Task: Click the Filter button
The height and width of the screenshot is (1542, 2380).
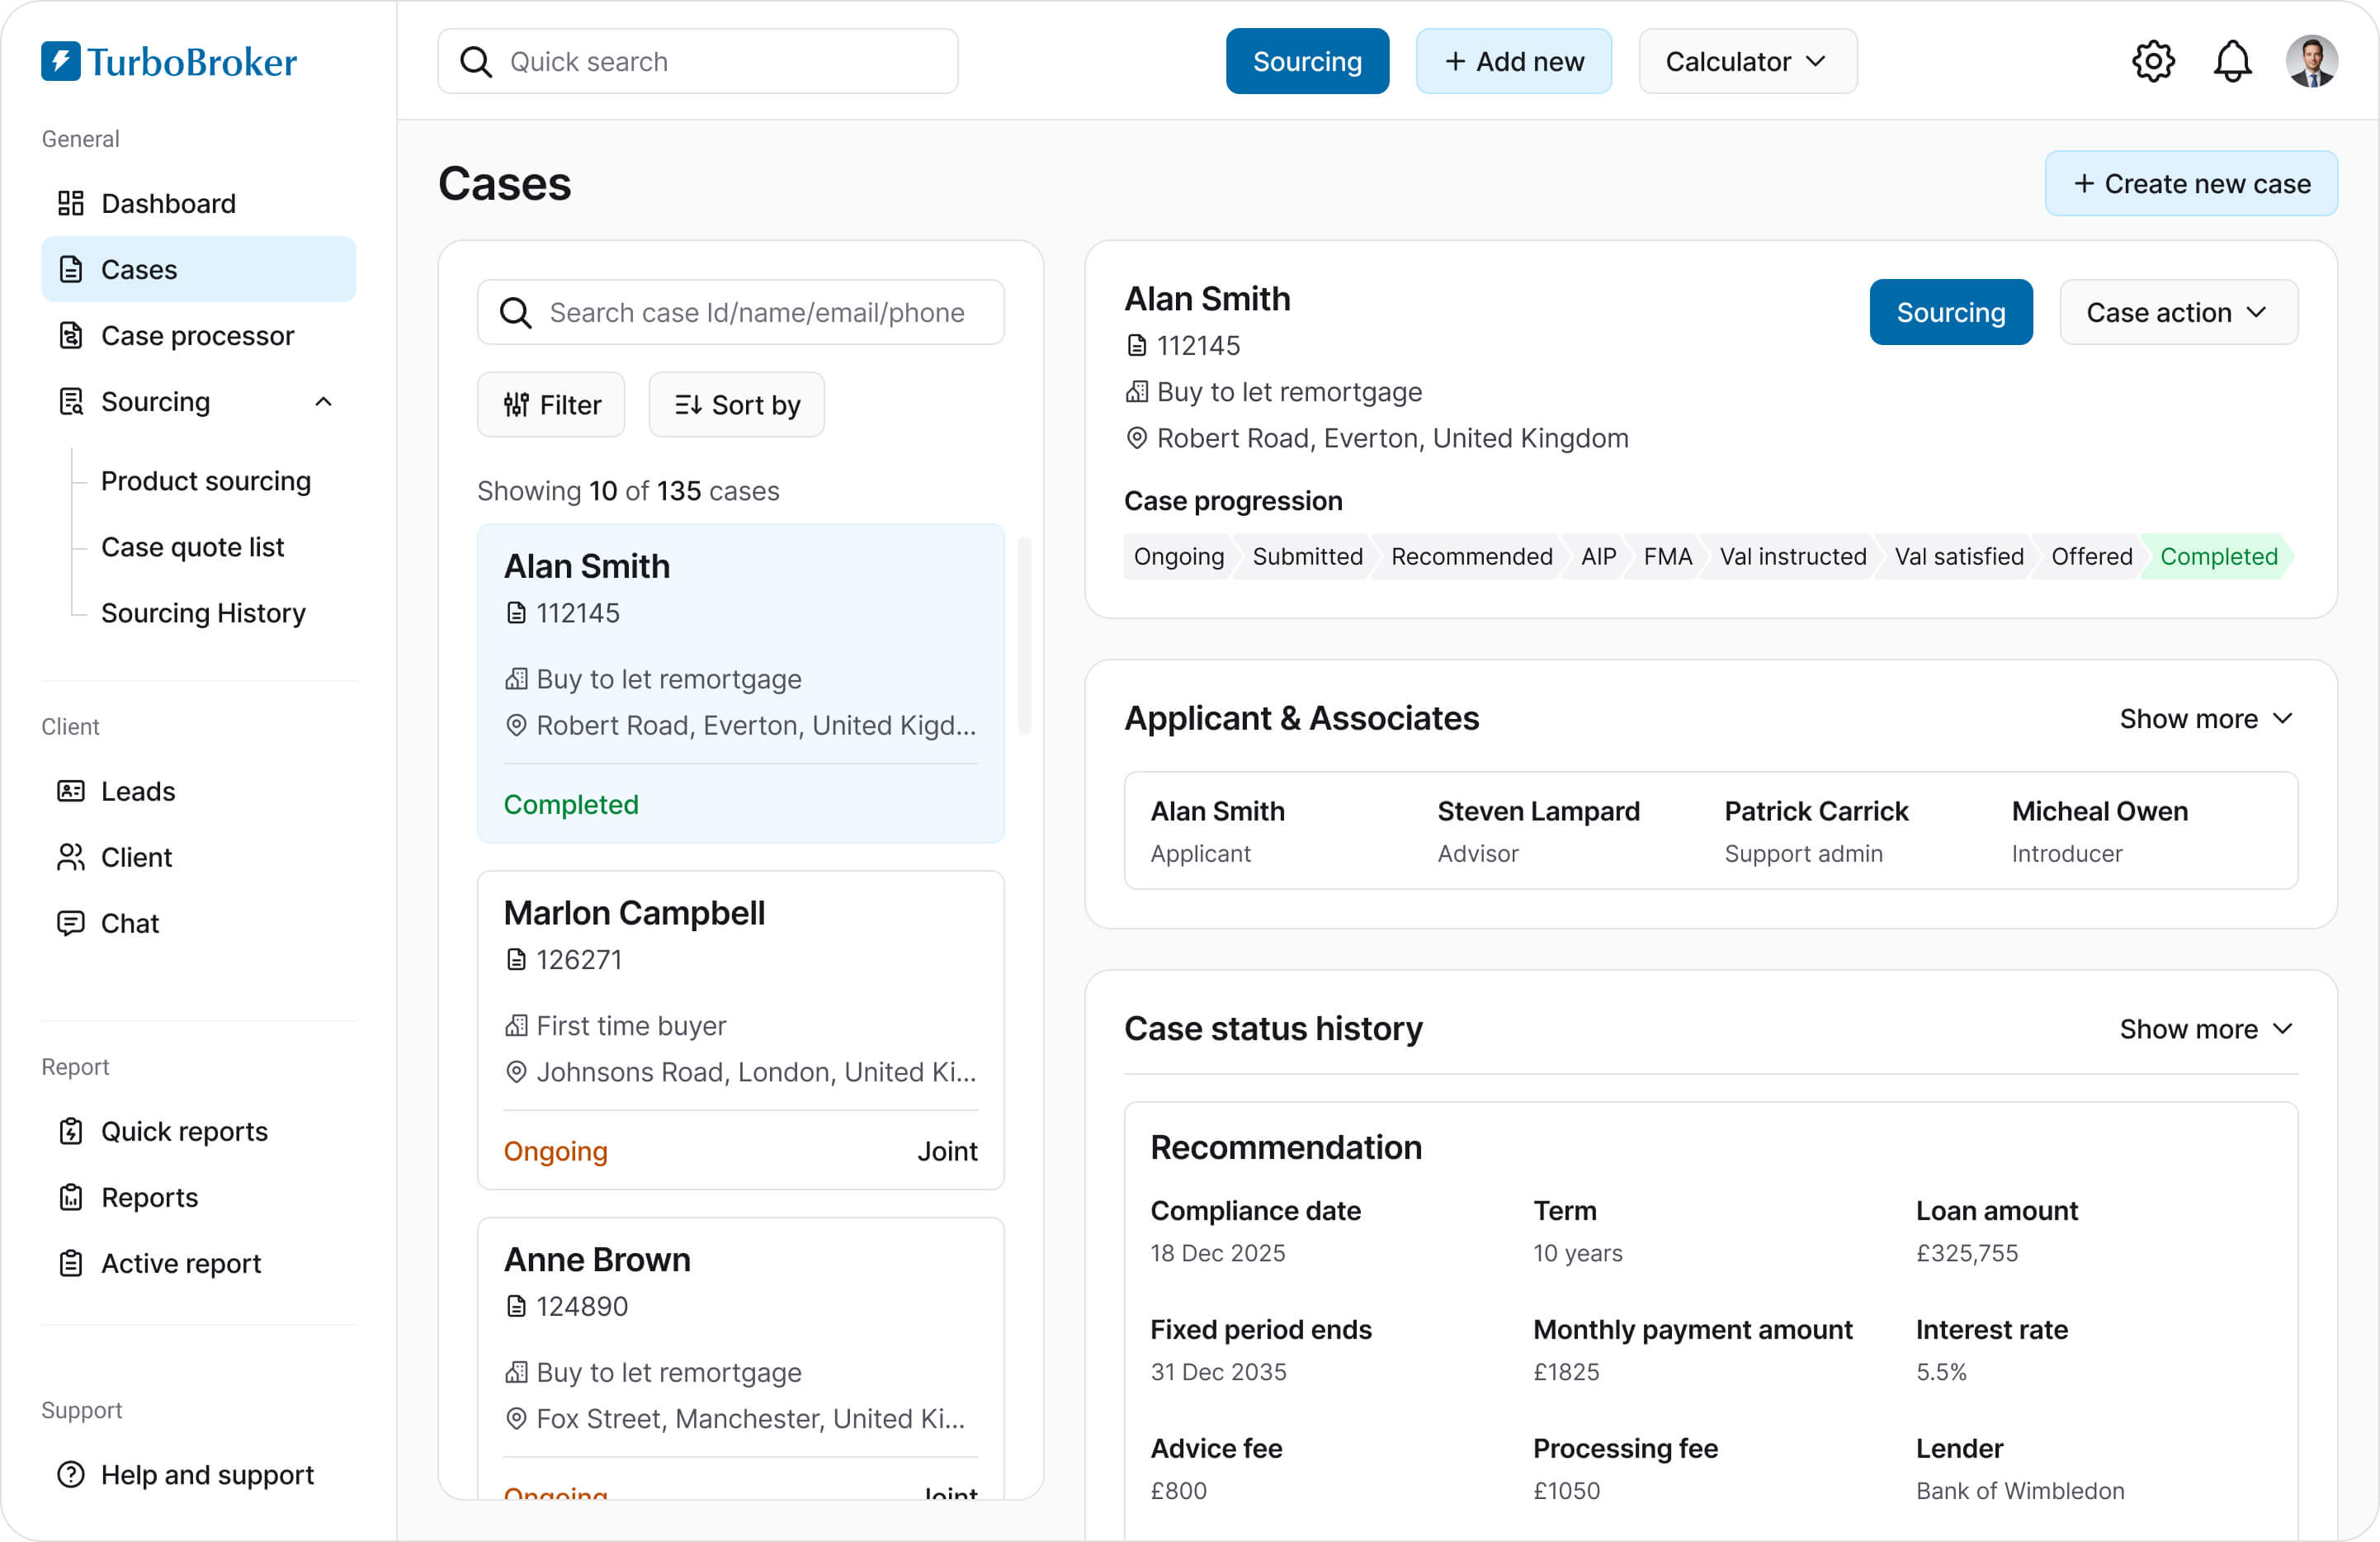Action: pyautogui.click(x=551, y=405)
